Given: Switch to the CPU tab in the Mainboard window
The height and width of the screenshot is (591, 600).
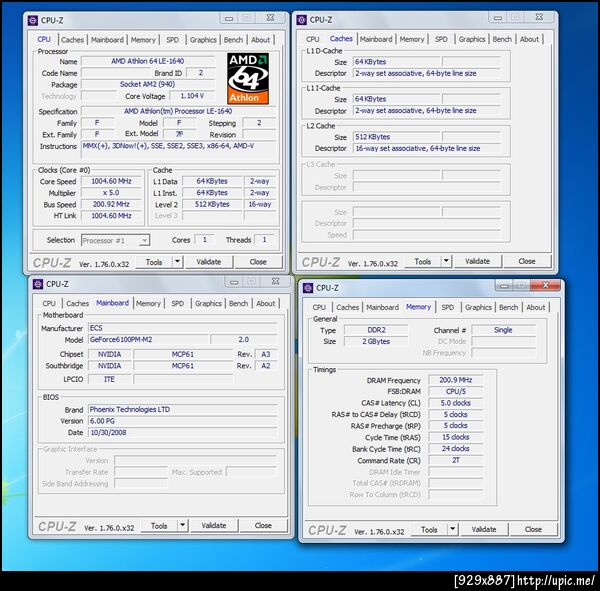Looking at the screenshot, I should point(49,303).
